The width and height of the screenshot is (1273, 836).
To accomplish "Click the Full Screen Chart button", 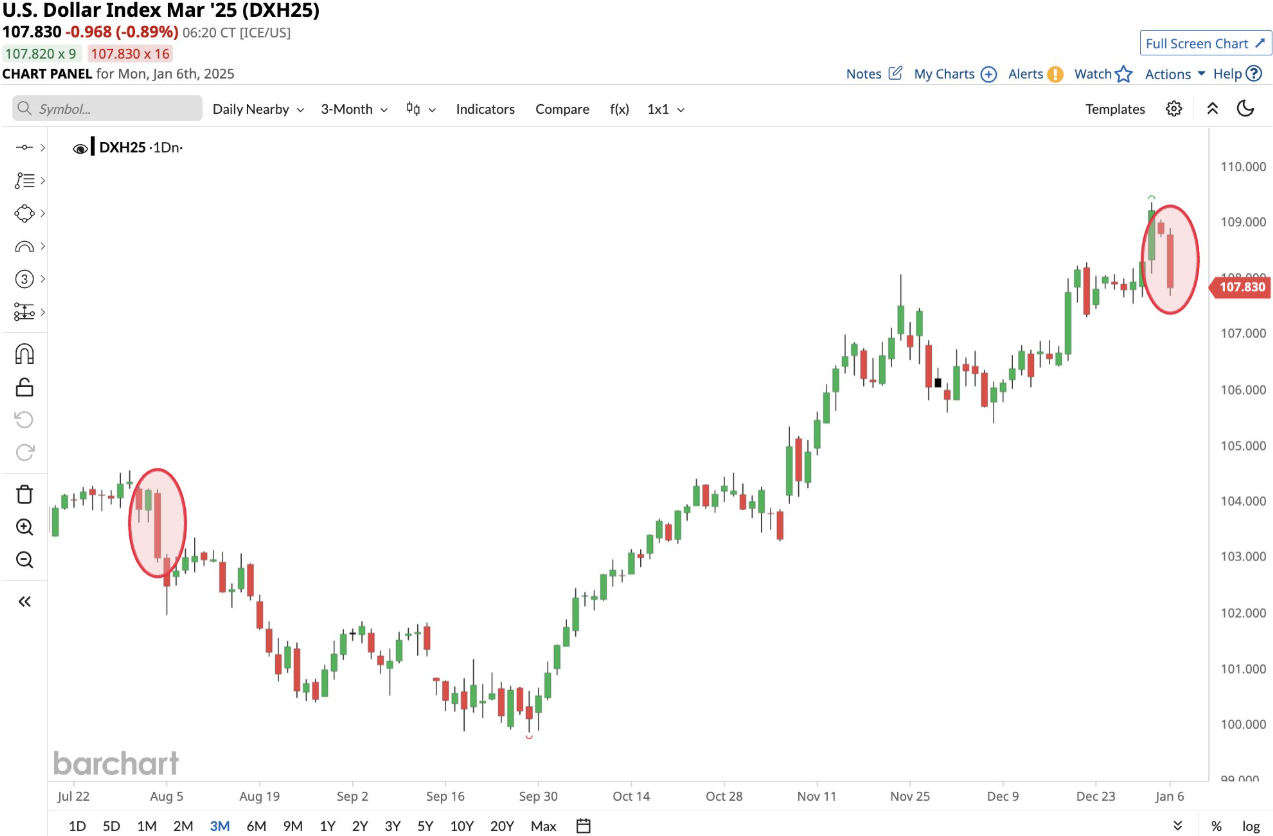I will point(1206,43).
